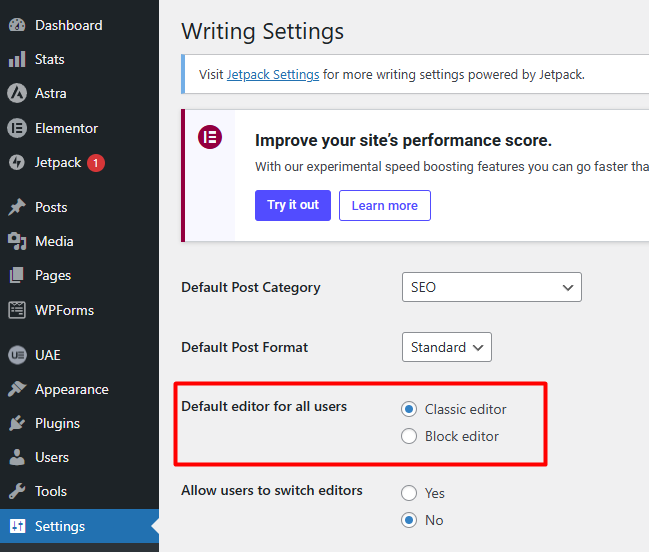This screenshot has width=649, height=552.
Task: Click the Jetpack lightning bolt icon
Action: (17, 162)
